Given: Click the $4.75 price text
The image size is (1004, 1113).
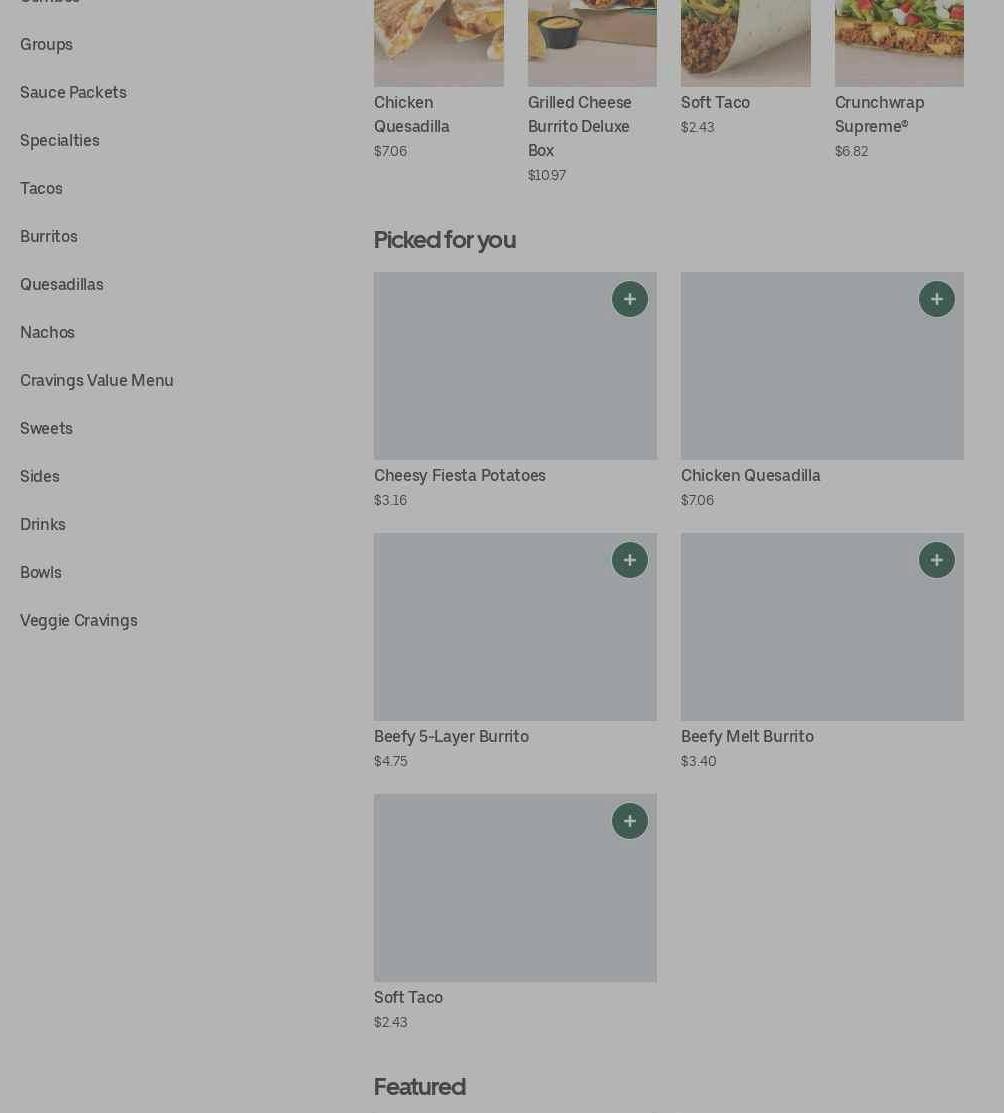Looking at the screenshot, I should [391, 761].
